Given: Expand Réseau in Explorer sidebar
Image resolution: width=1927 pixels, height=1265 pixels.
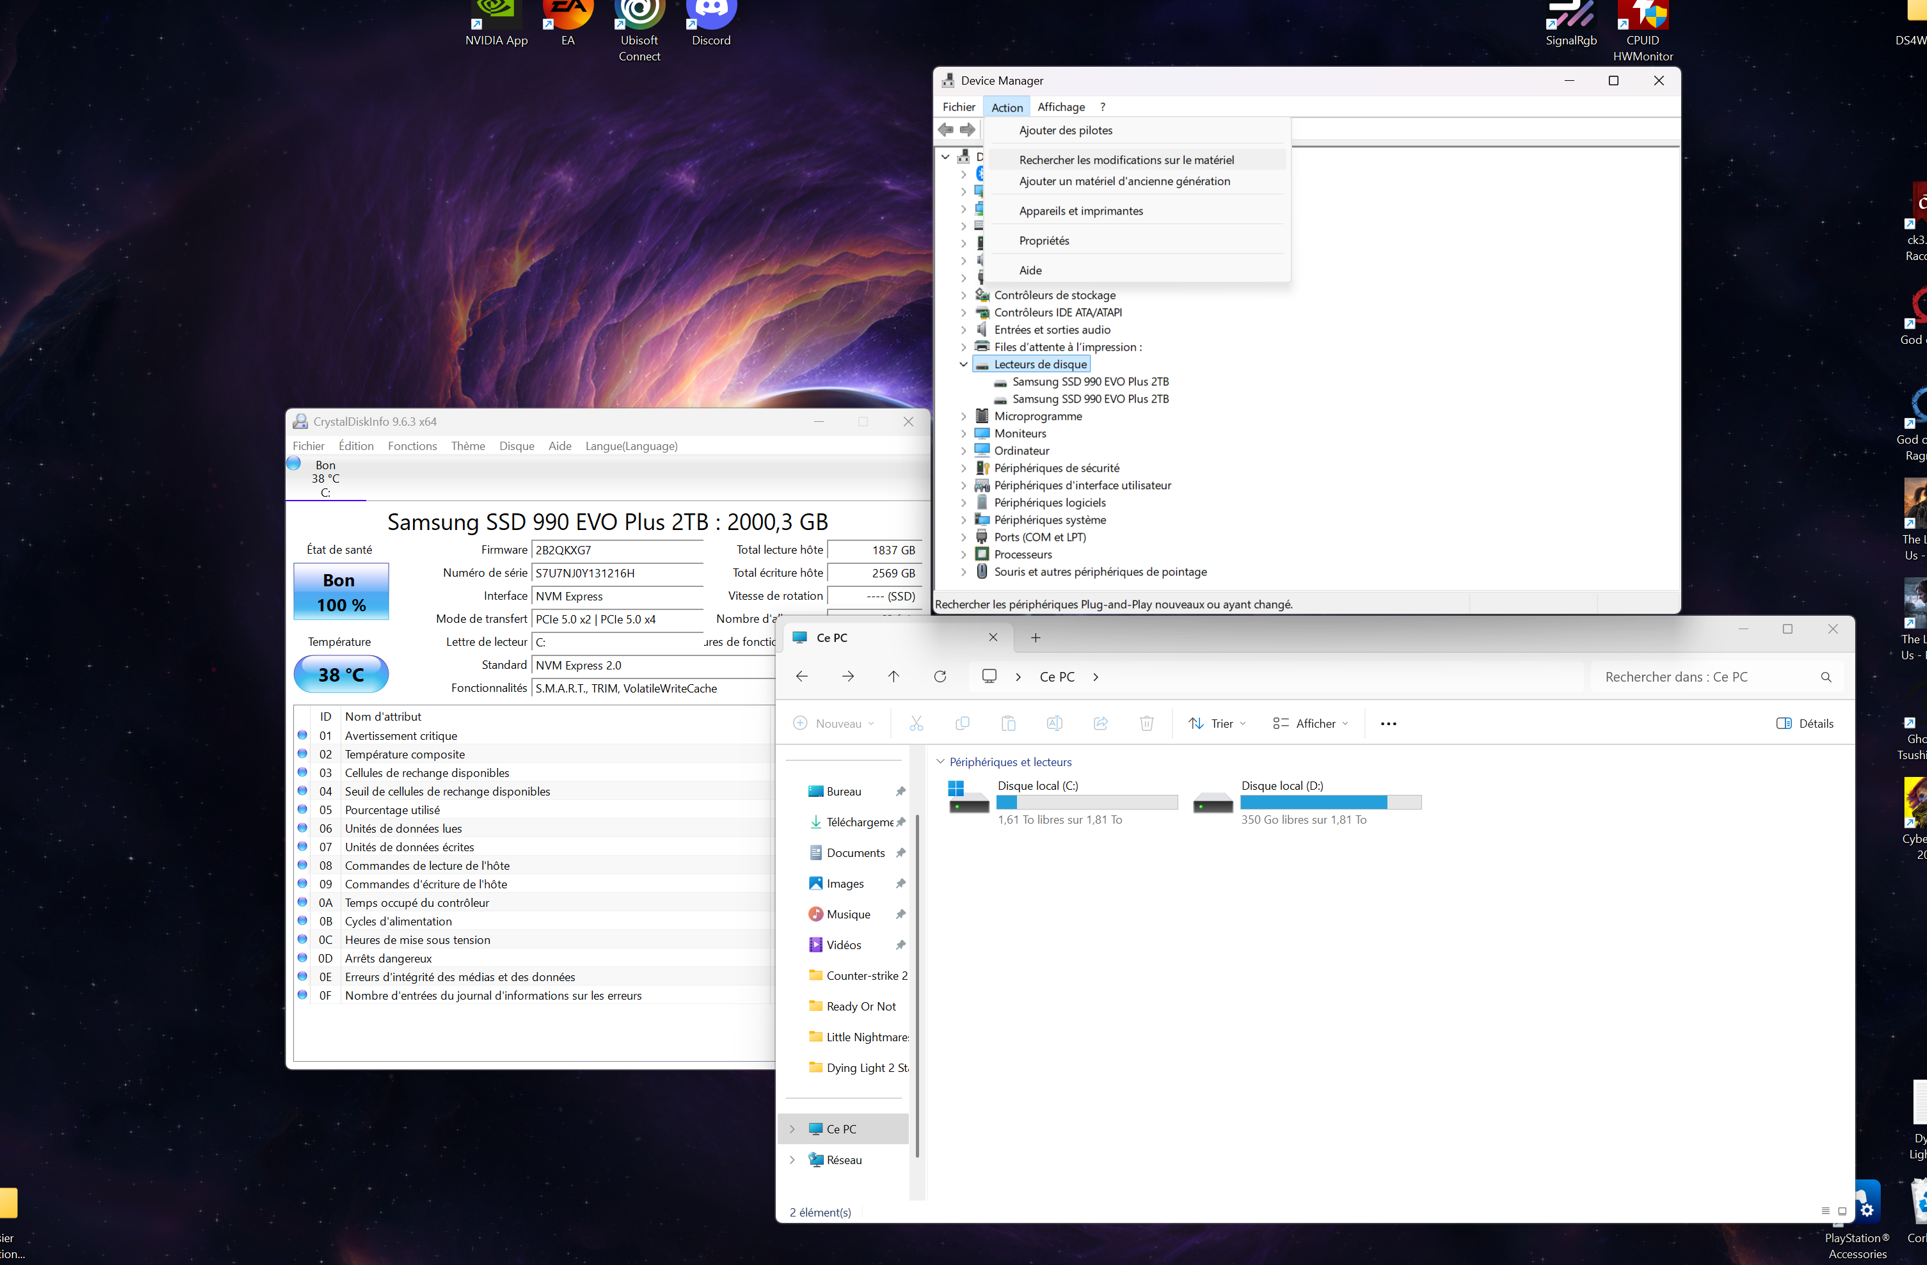Looking at the screenshot, I should 793,1160.
